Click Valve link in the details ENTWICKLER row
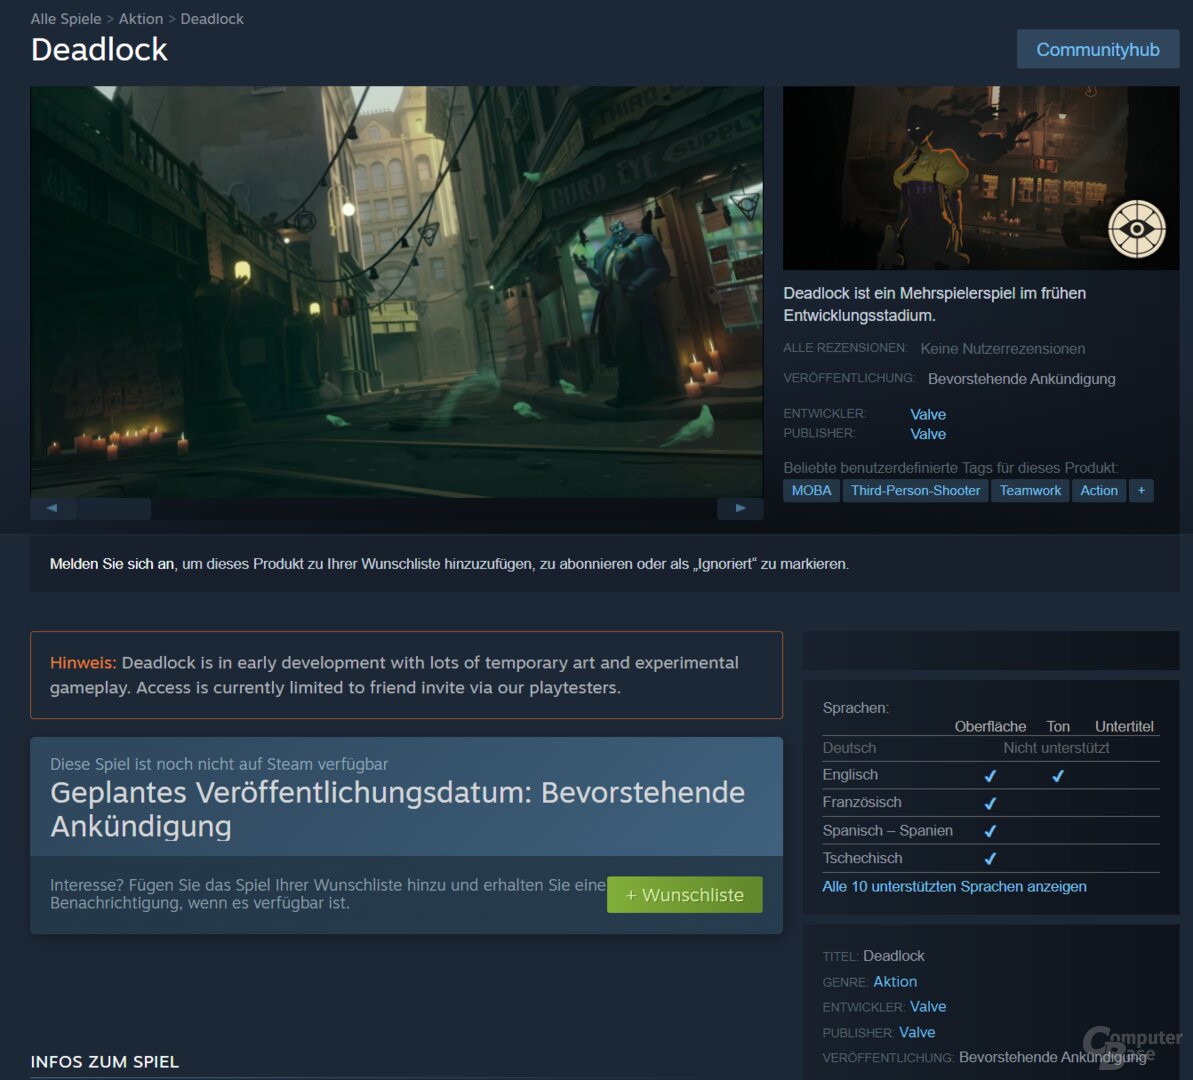1193x1080 pixels. [x=928, y=1006]
